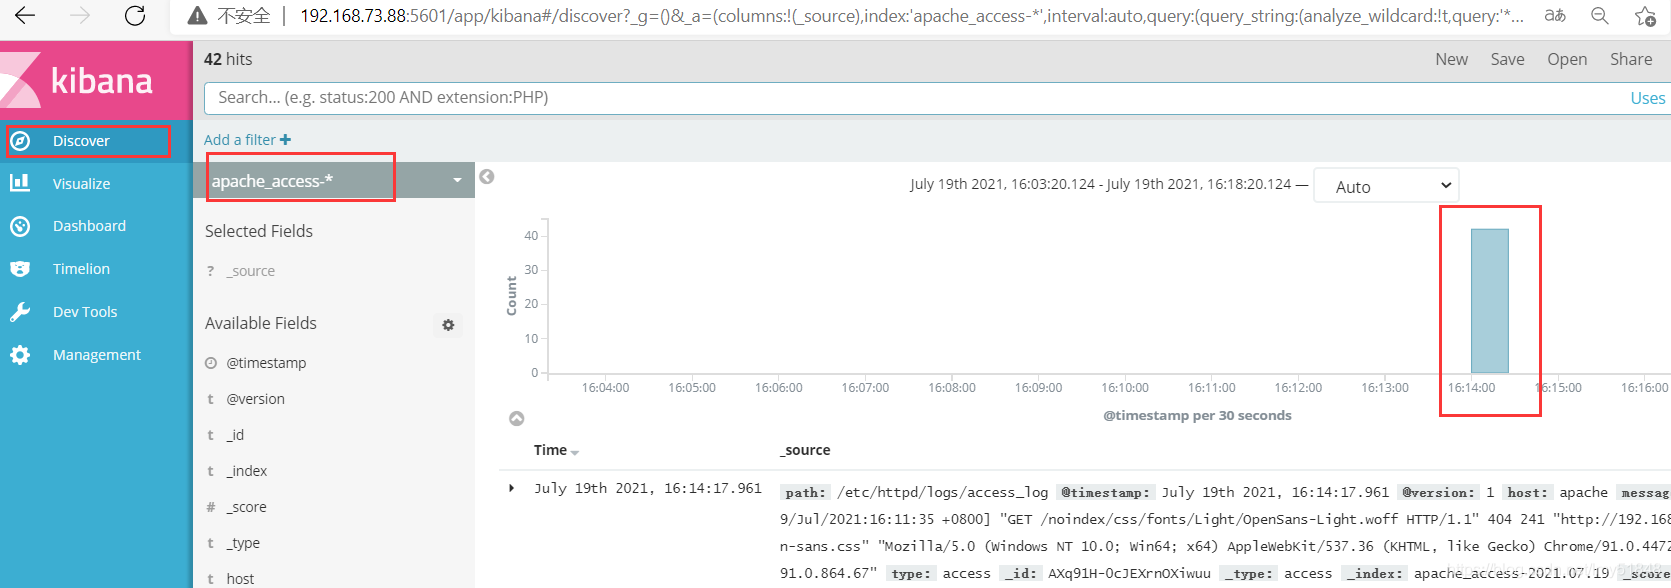The height and width of the screenshot is (588, 1671).
Task: Click the Dashboard gauge icon
Action: click(x=20, y=226)
